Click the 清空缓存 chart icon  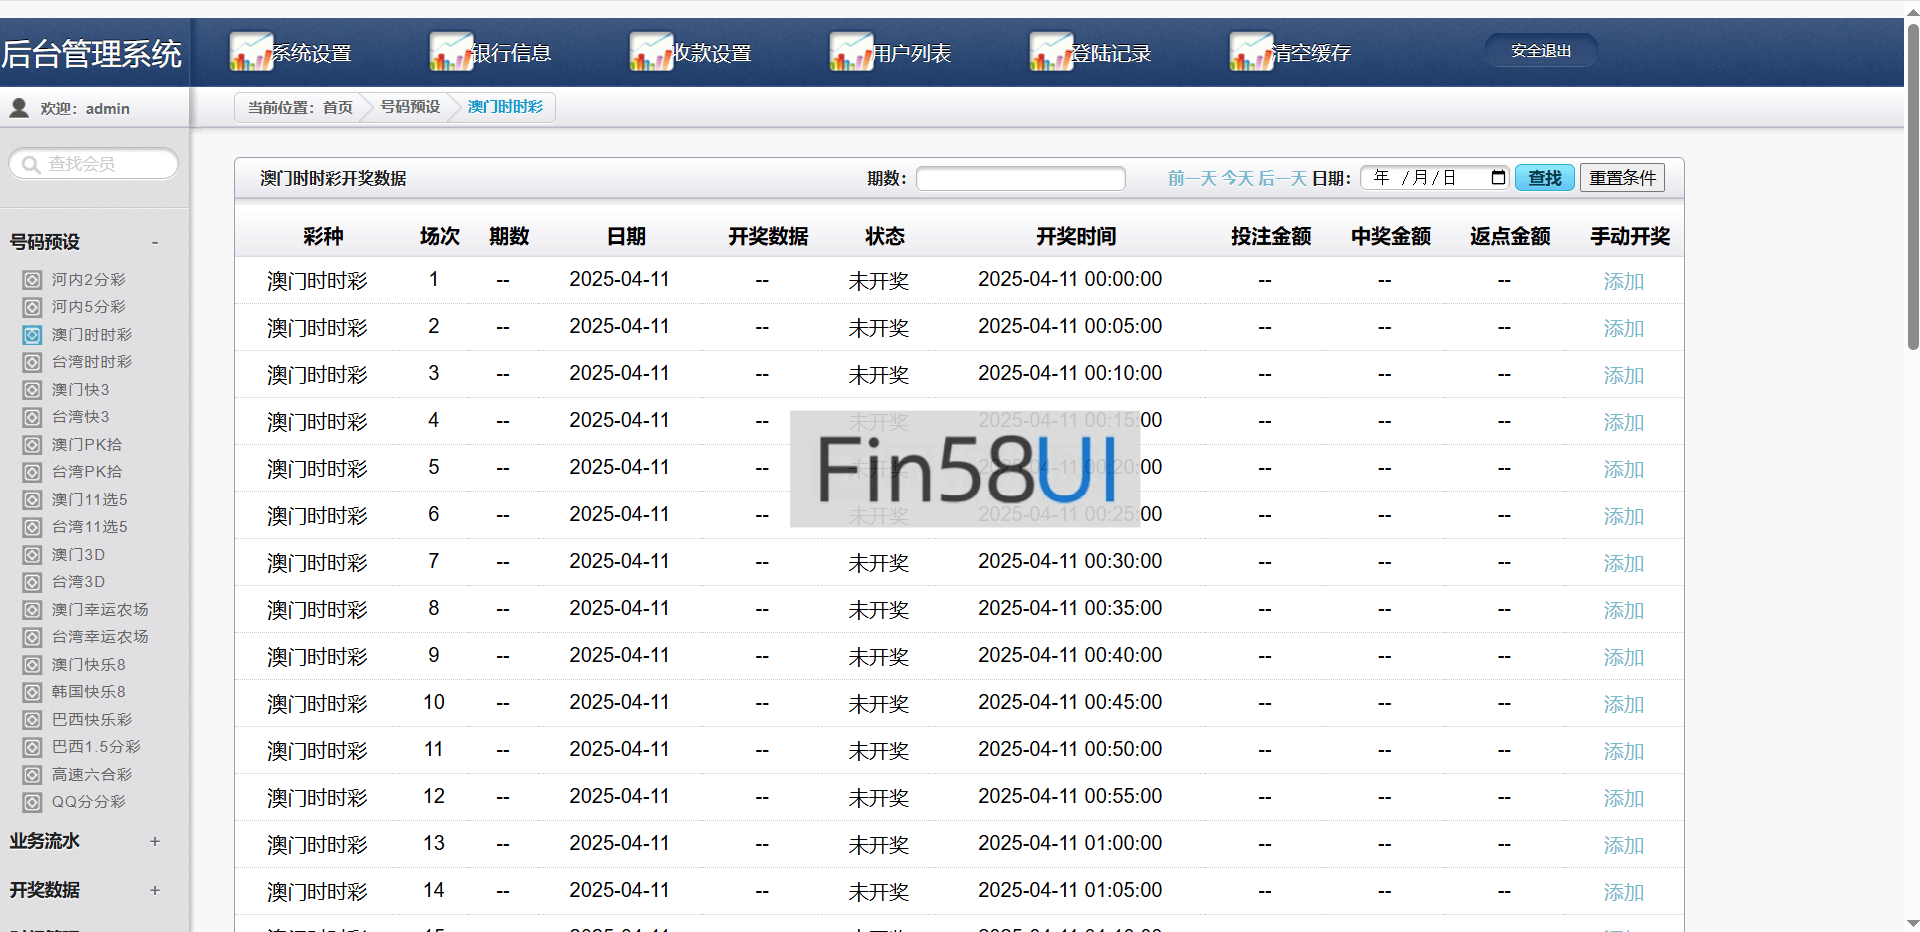(x=1251, y=52)
